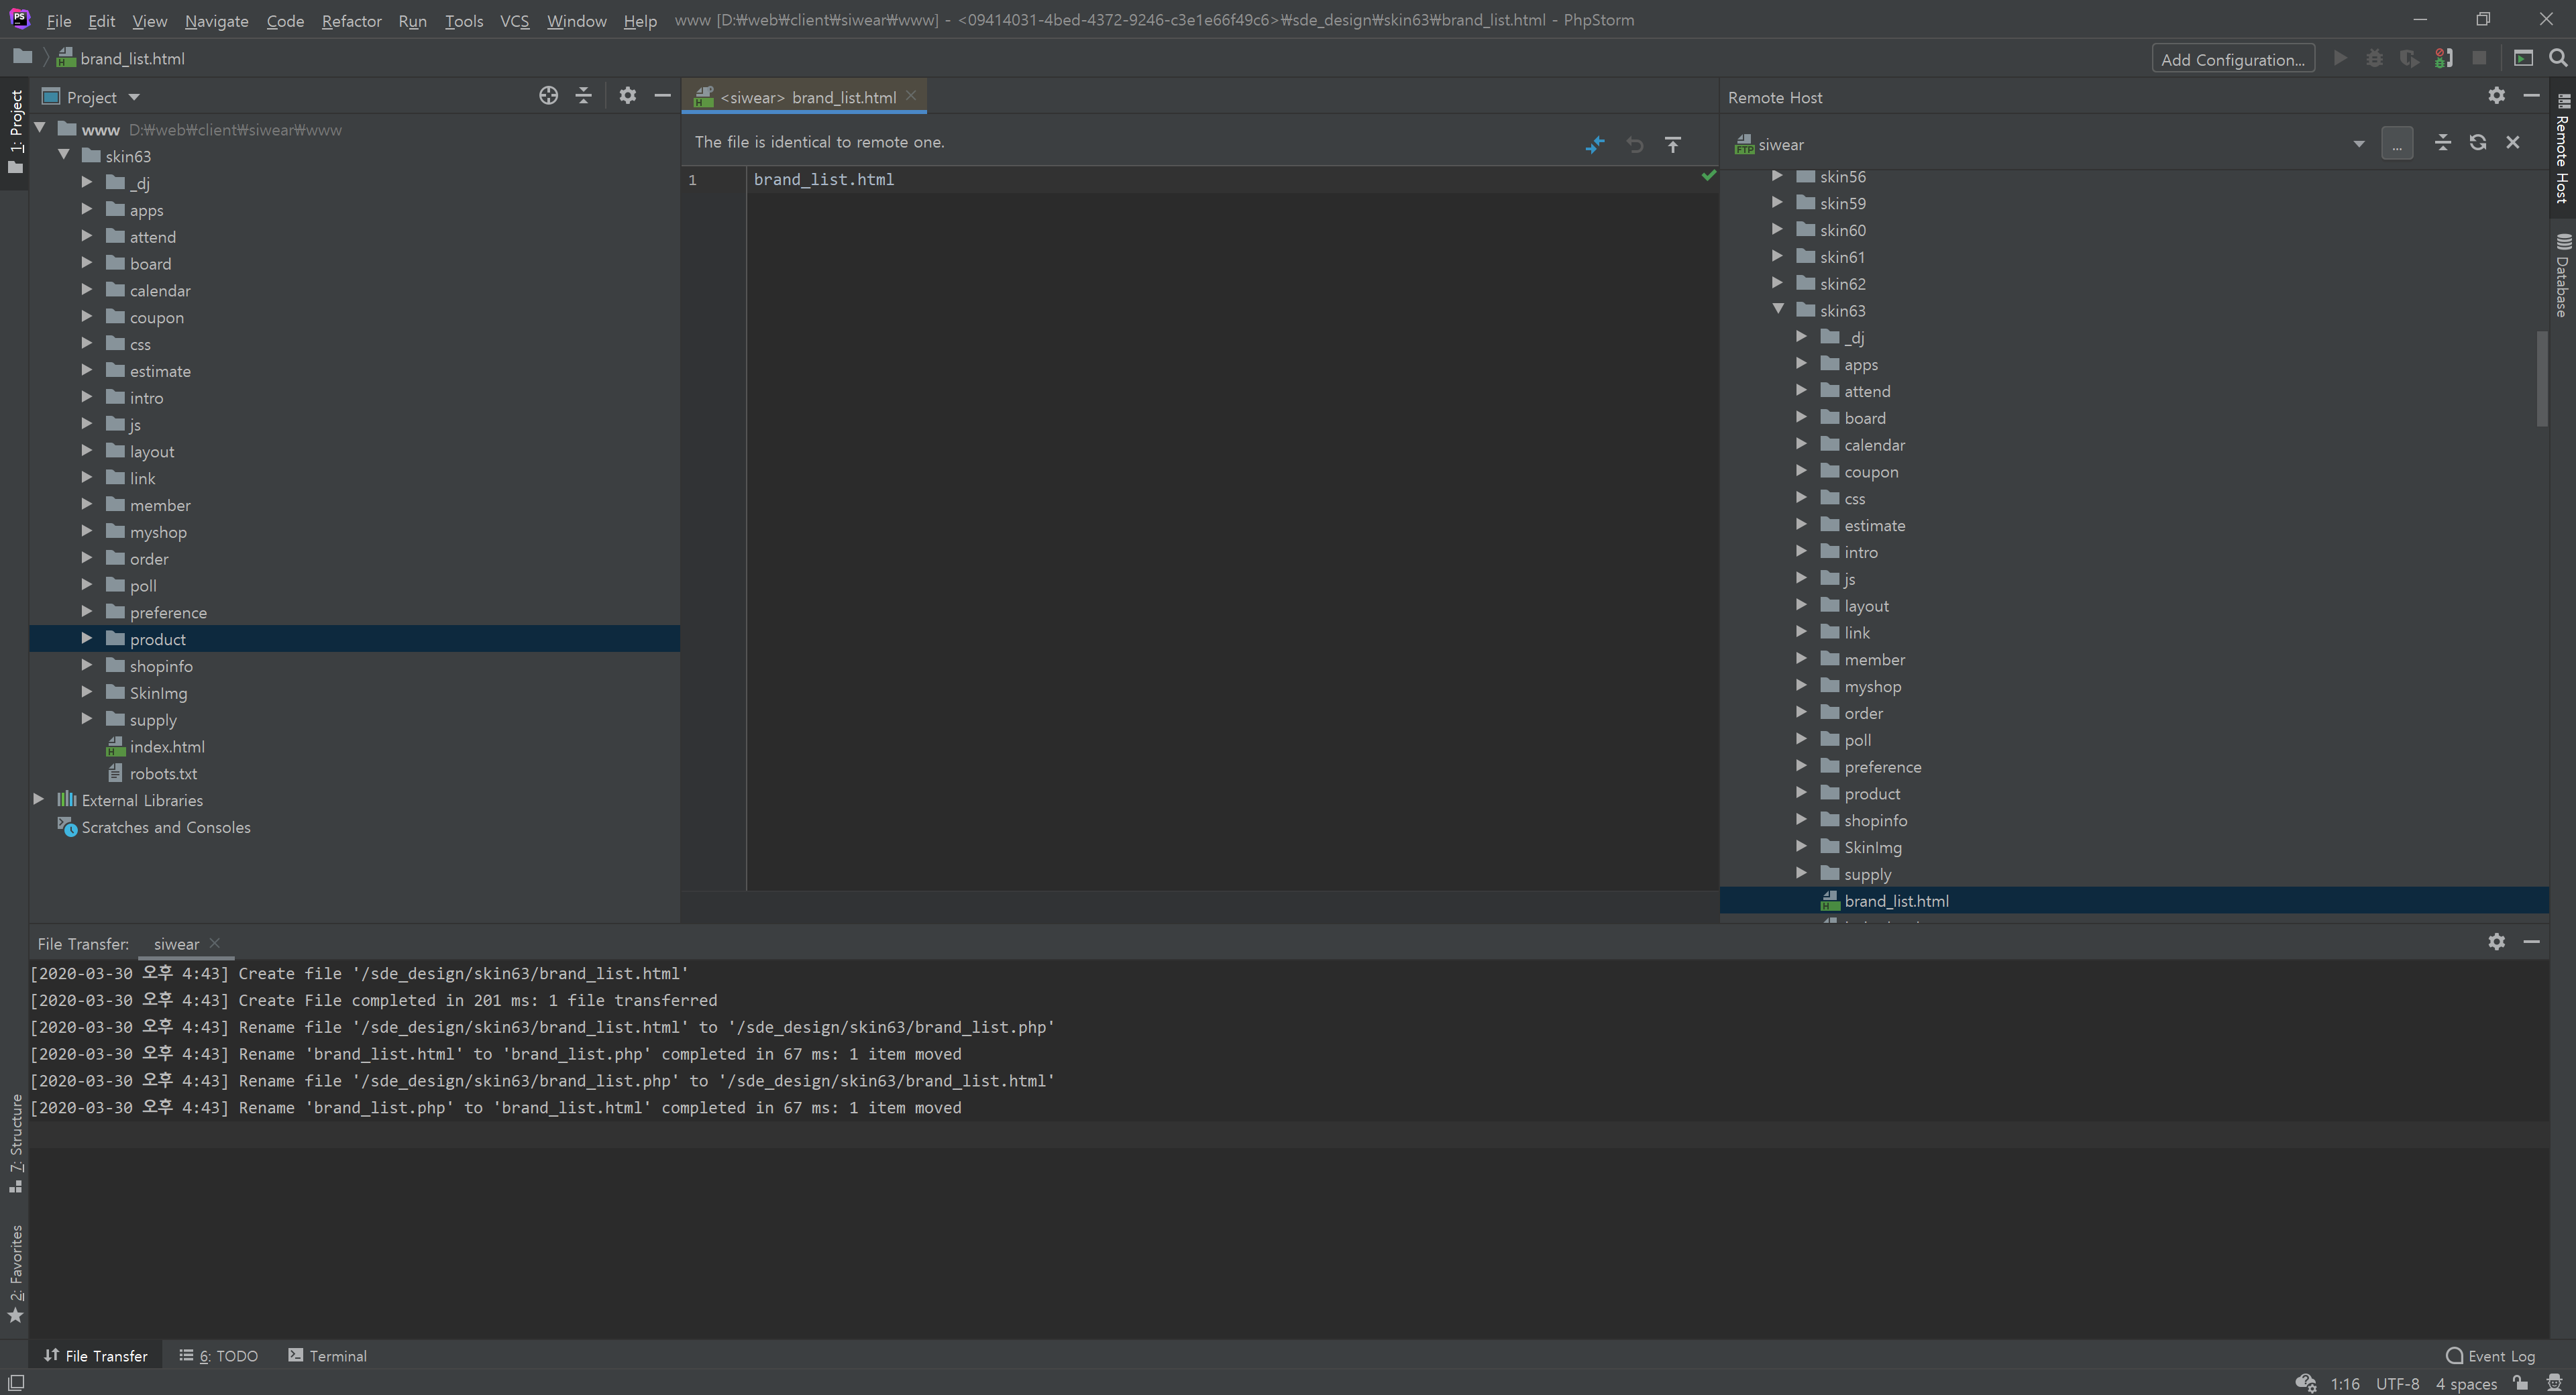This screenshot has width=2576, height=1395.
Task: Open the siwear server dropdown
Action: point(2358,144)
